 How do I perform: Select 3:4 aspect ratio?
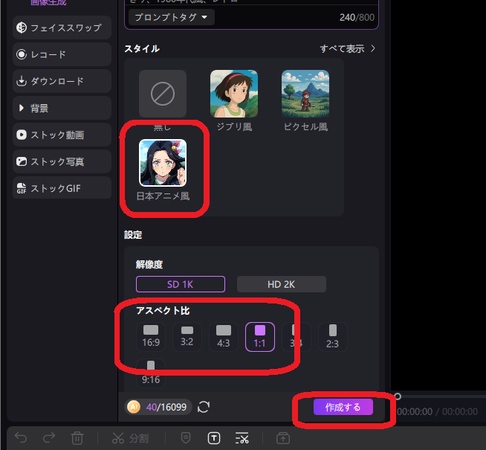296,337
